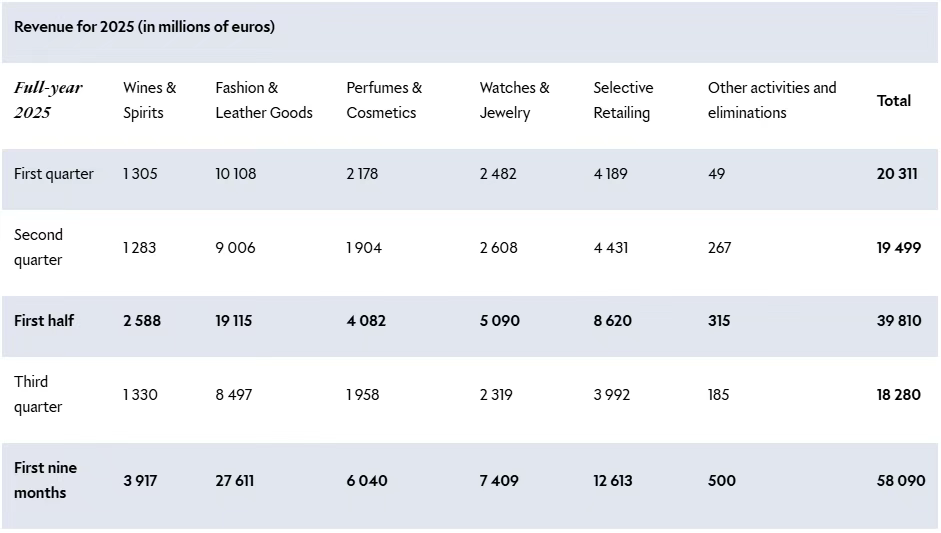Select the 'First nine months' row label
The image size is (941, 533).
(45, 480)
